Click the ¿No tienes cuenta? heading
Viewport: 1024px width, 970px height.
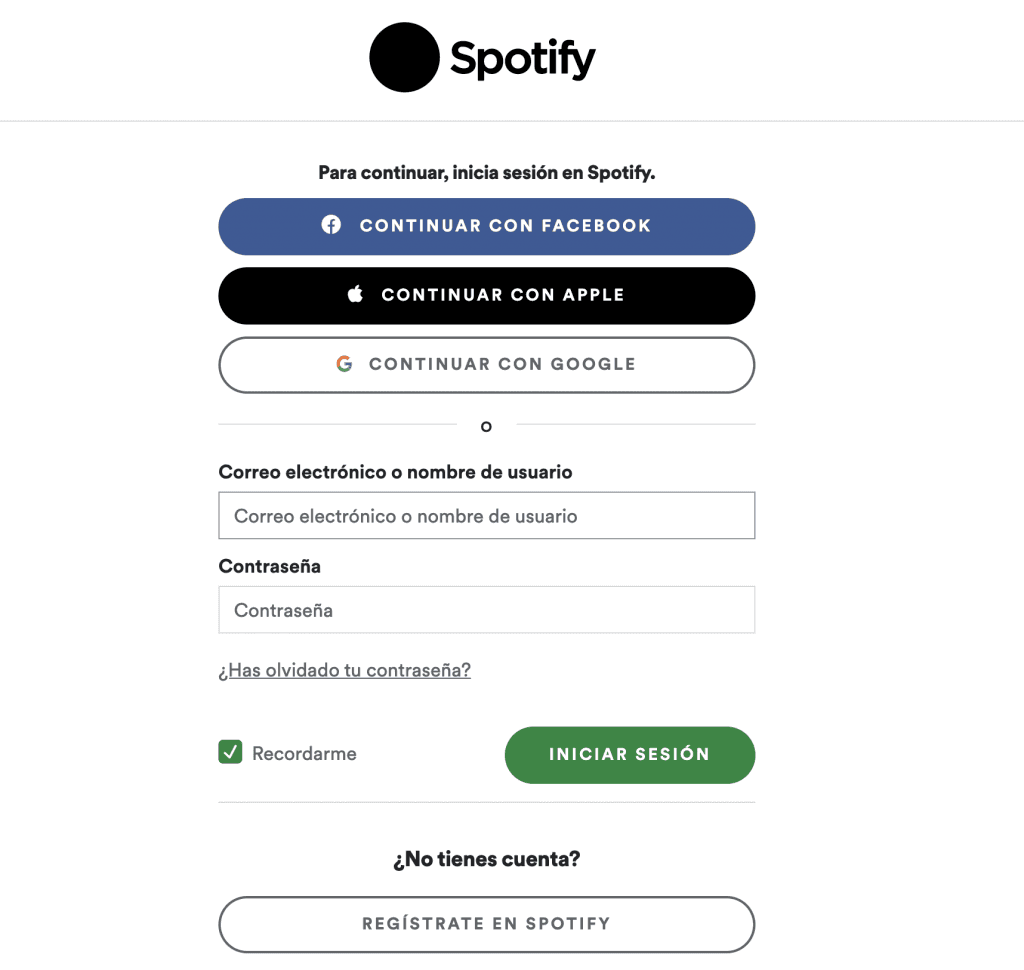tap(486, 859)
